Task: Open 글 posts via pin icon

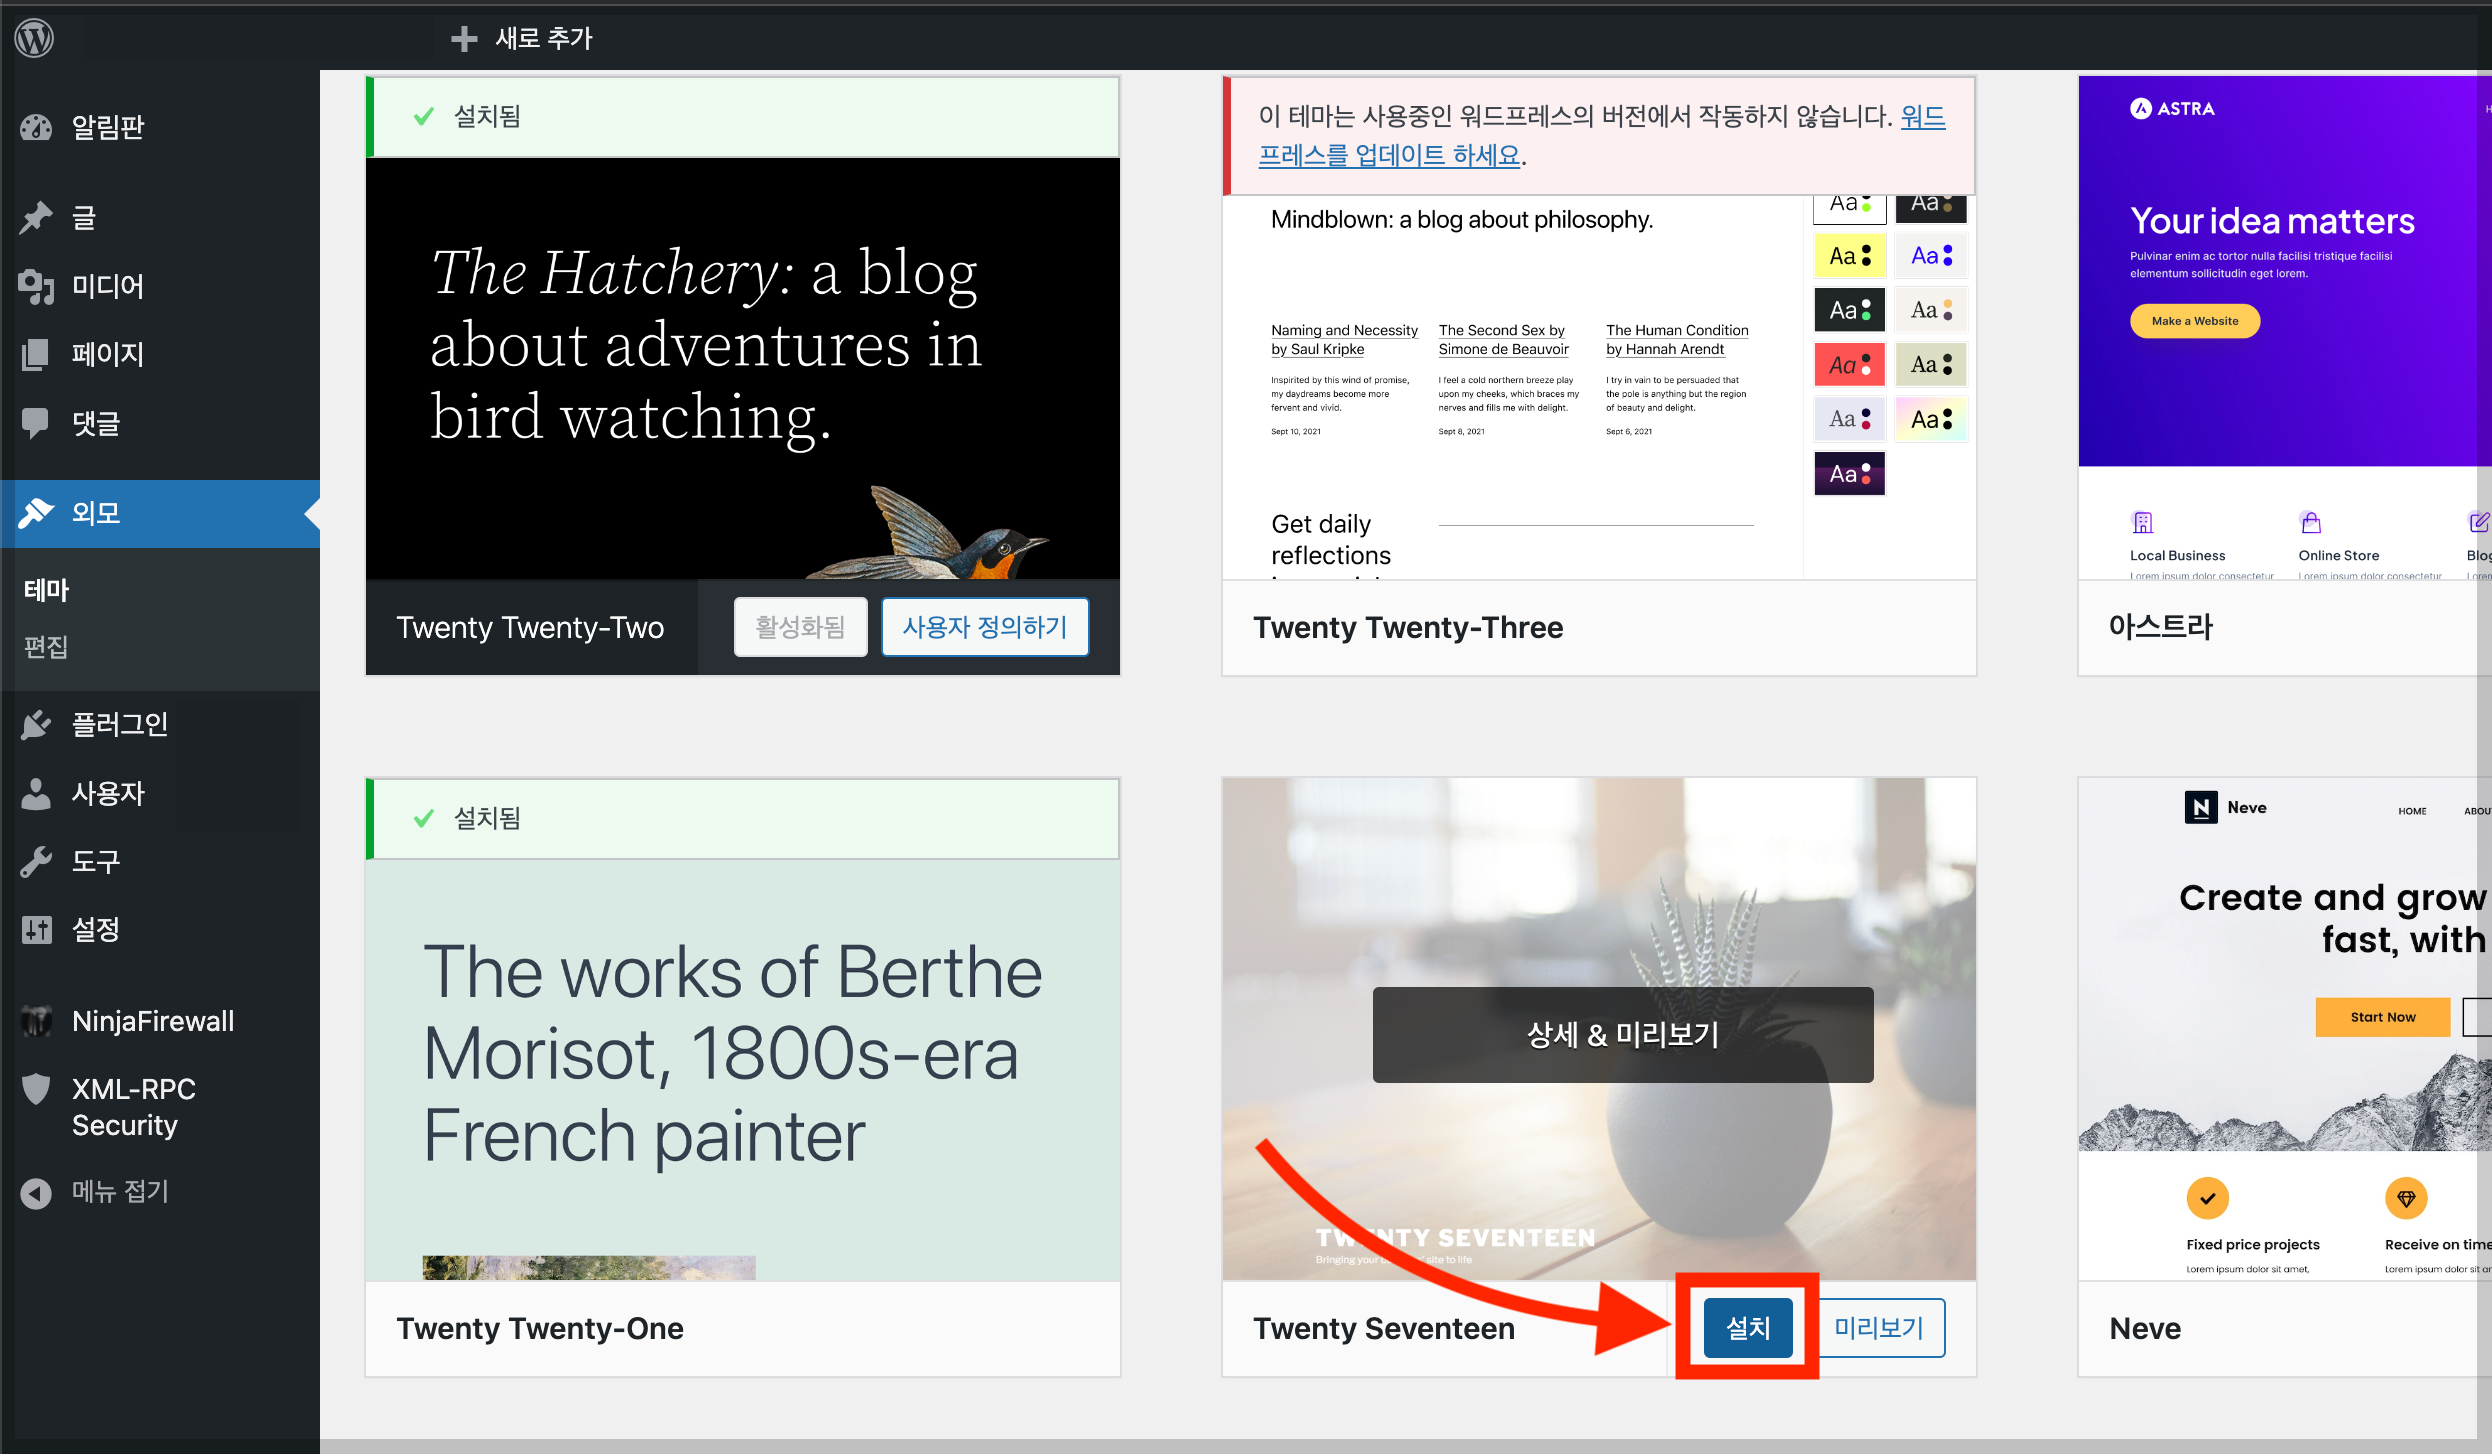Action: [x=36, y=217]
